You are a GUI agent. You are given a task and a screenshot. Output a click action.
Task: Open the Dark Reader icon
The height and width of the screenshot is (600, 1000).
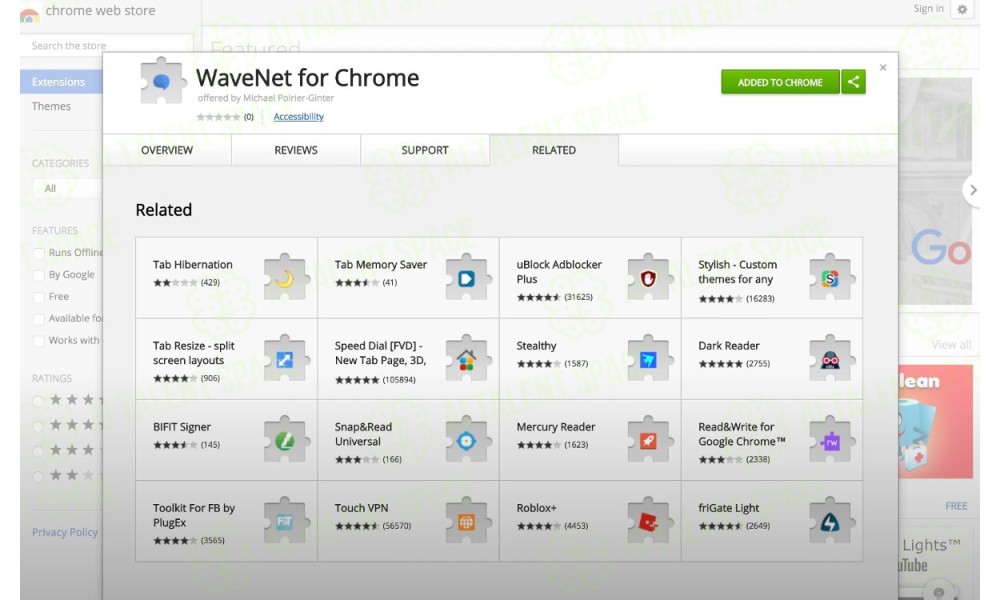(831, 358)
